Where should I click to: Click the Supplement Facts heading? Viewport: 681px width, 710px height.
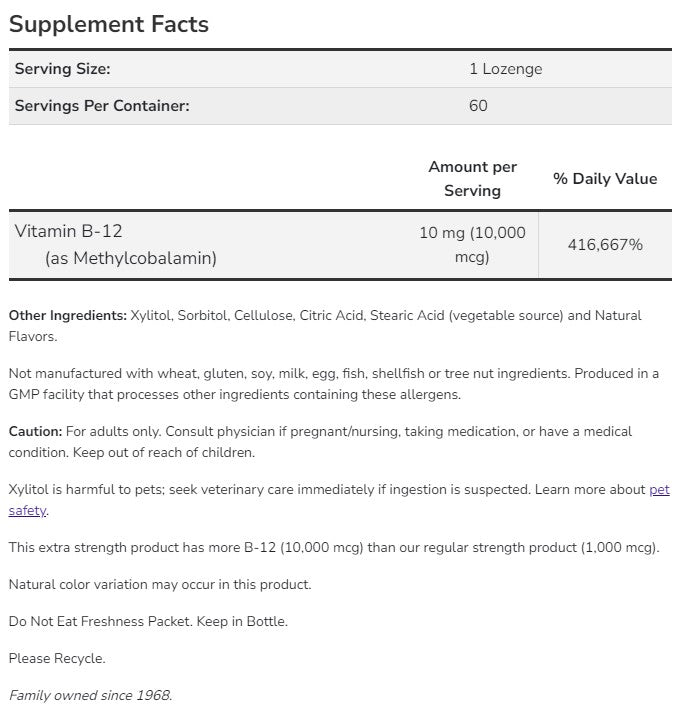(109, 25)
